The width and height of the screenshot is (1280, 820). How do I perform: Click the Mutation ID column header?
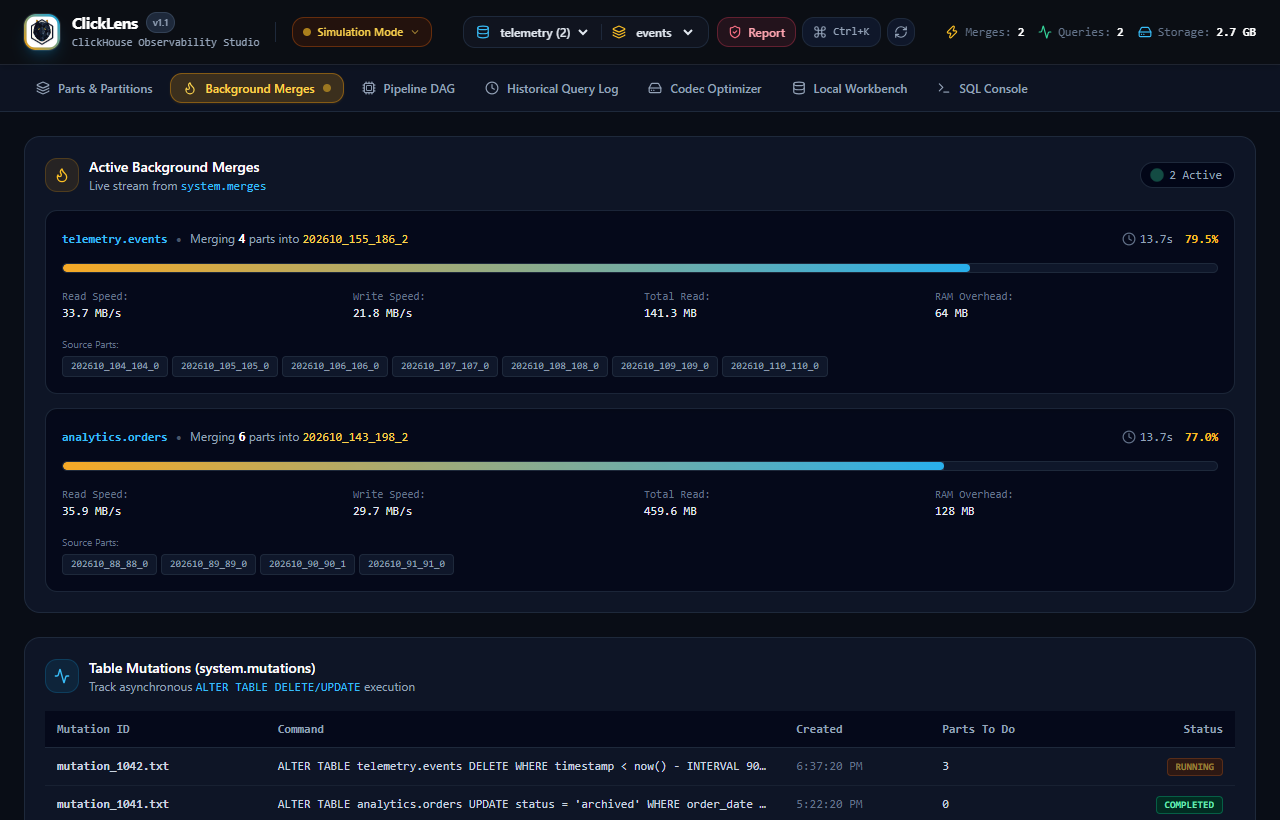click(x=93, y=729)
